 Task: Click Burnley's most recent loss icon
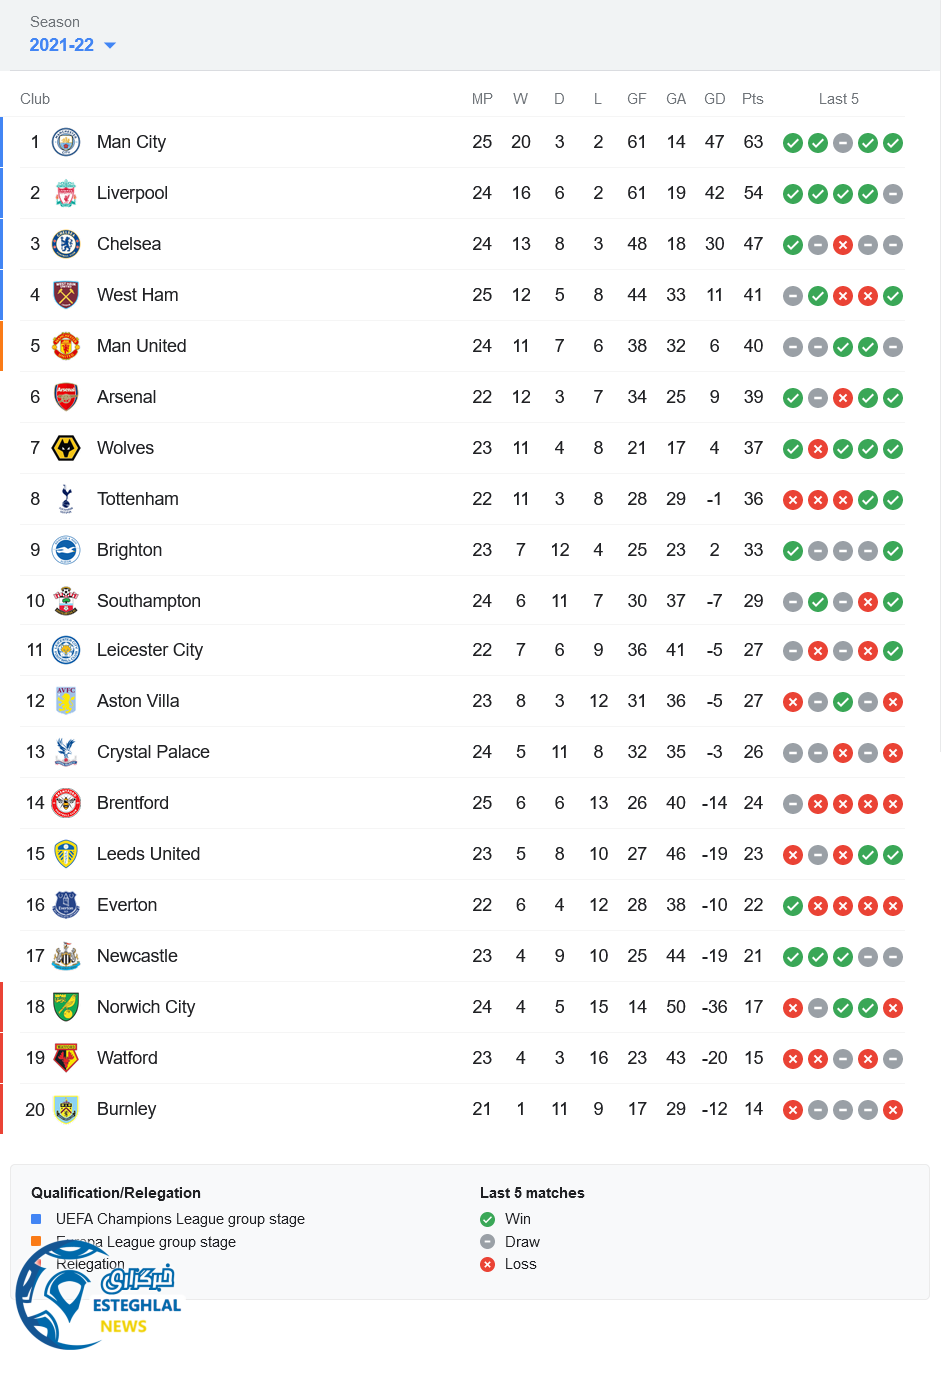[x=893, y=1110]
